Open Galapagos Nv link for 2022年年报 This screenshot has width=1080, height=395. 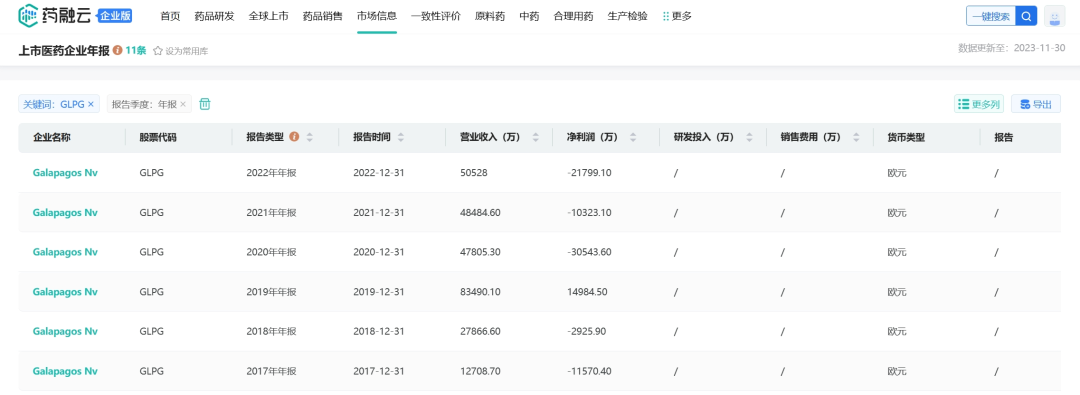click(x=65, y=172)
